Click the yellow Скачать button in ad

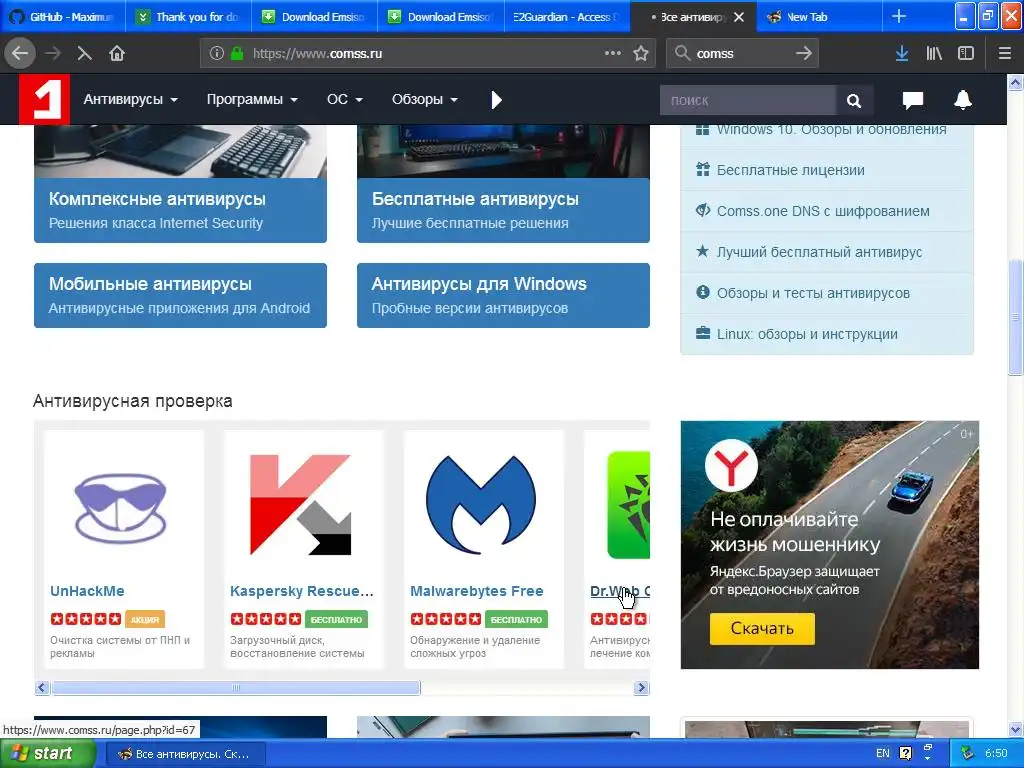(x=762, y=628)
